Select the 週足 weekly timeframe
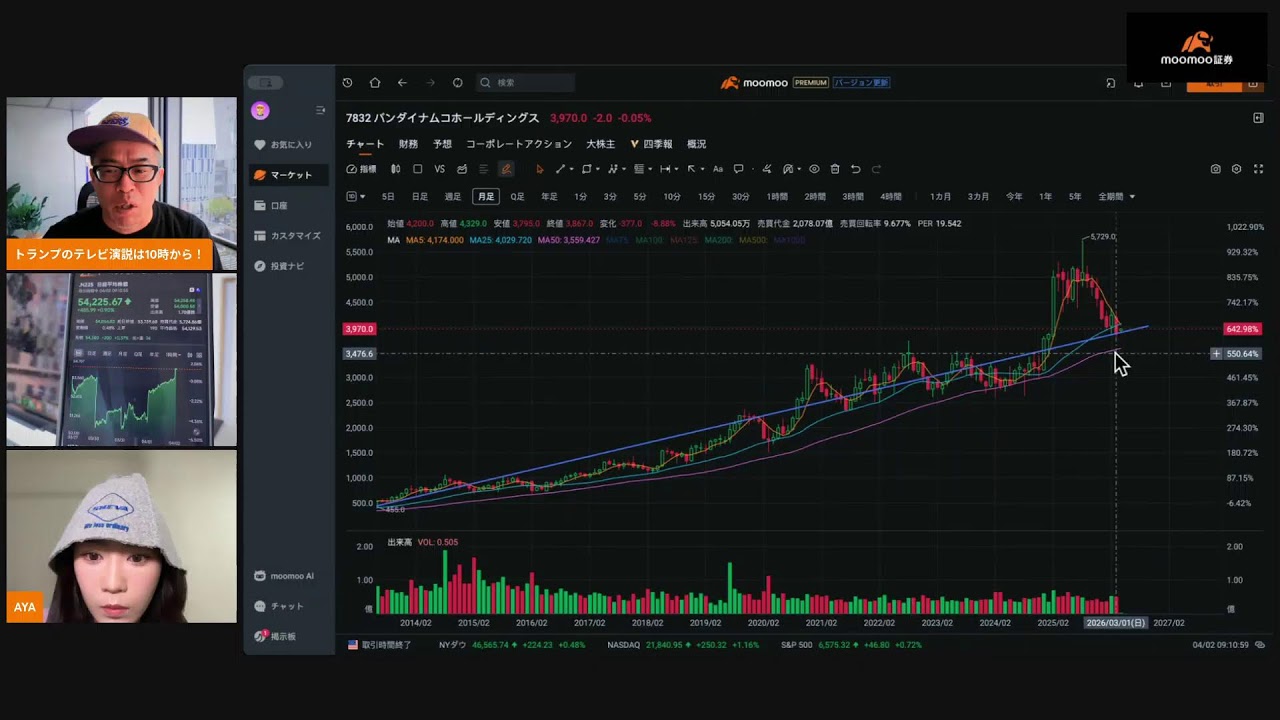The height and width of the screenshot is (720, 1280). [453, 197]
